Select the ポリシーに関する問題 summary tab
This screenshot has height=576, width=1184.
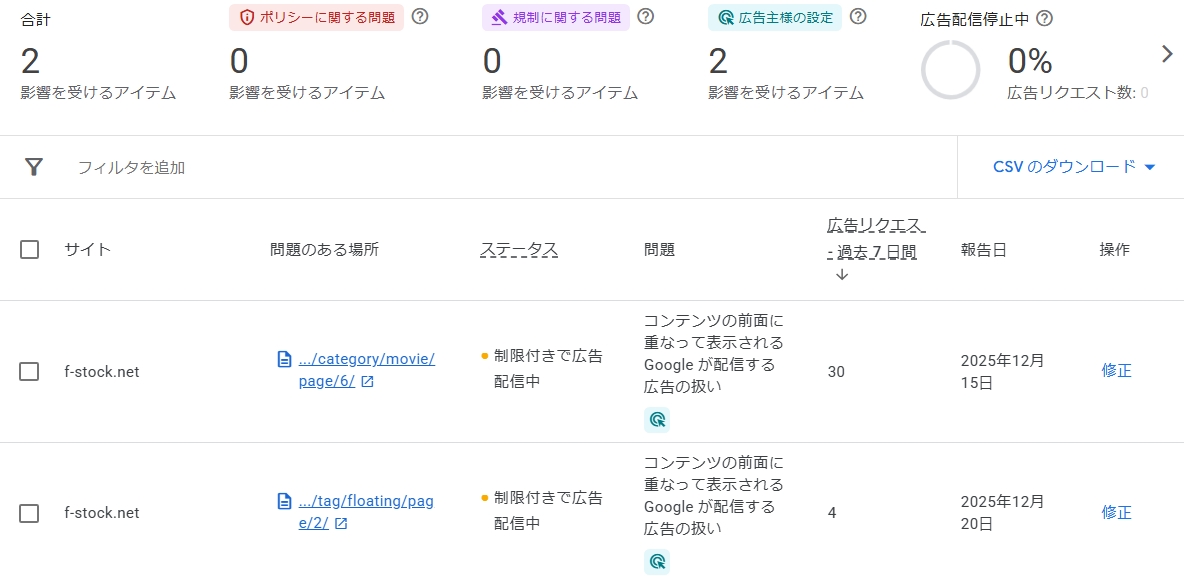click(317, 18)
